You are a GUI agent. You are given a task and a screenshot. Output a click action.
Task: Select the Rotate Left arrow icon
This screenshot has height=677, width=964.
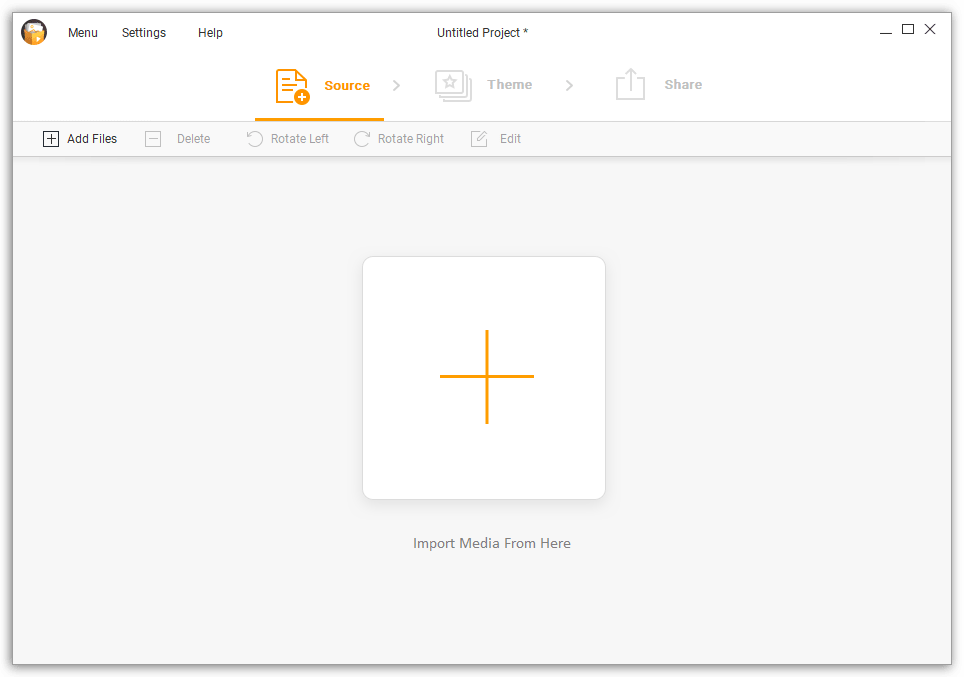coord(255,139)
